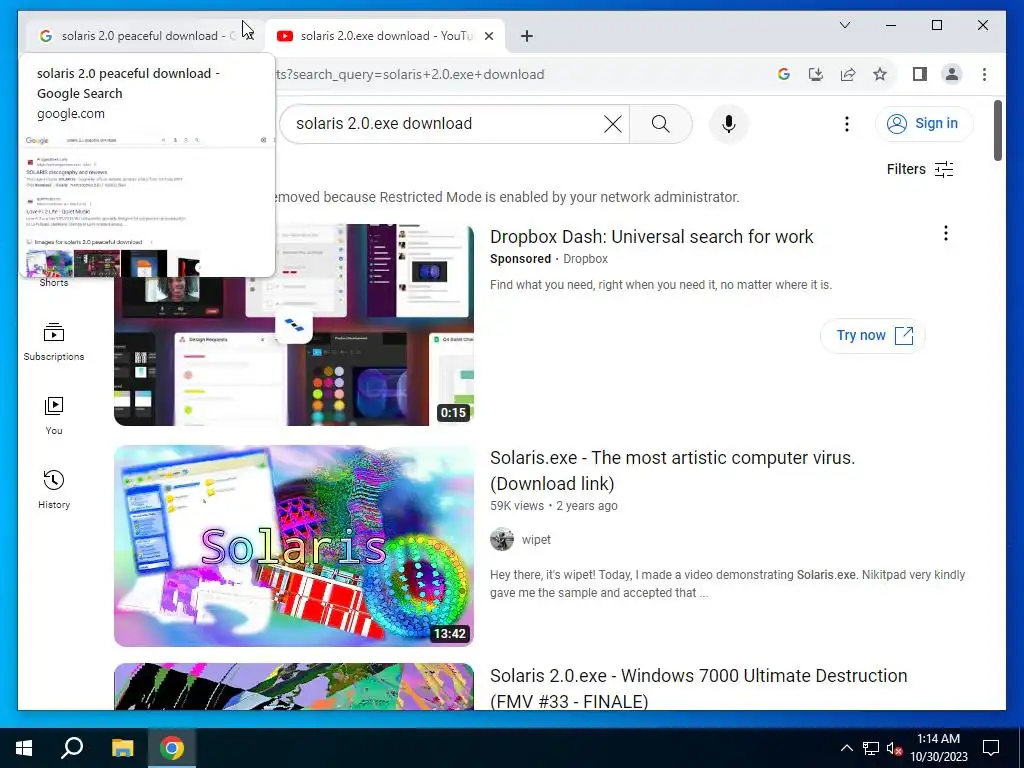Open the network status tray icon
The image size is (1024, 768).
click(x=871, y=748)
